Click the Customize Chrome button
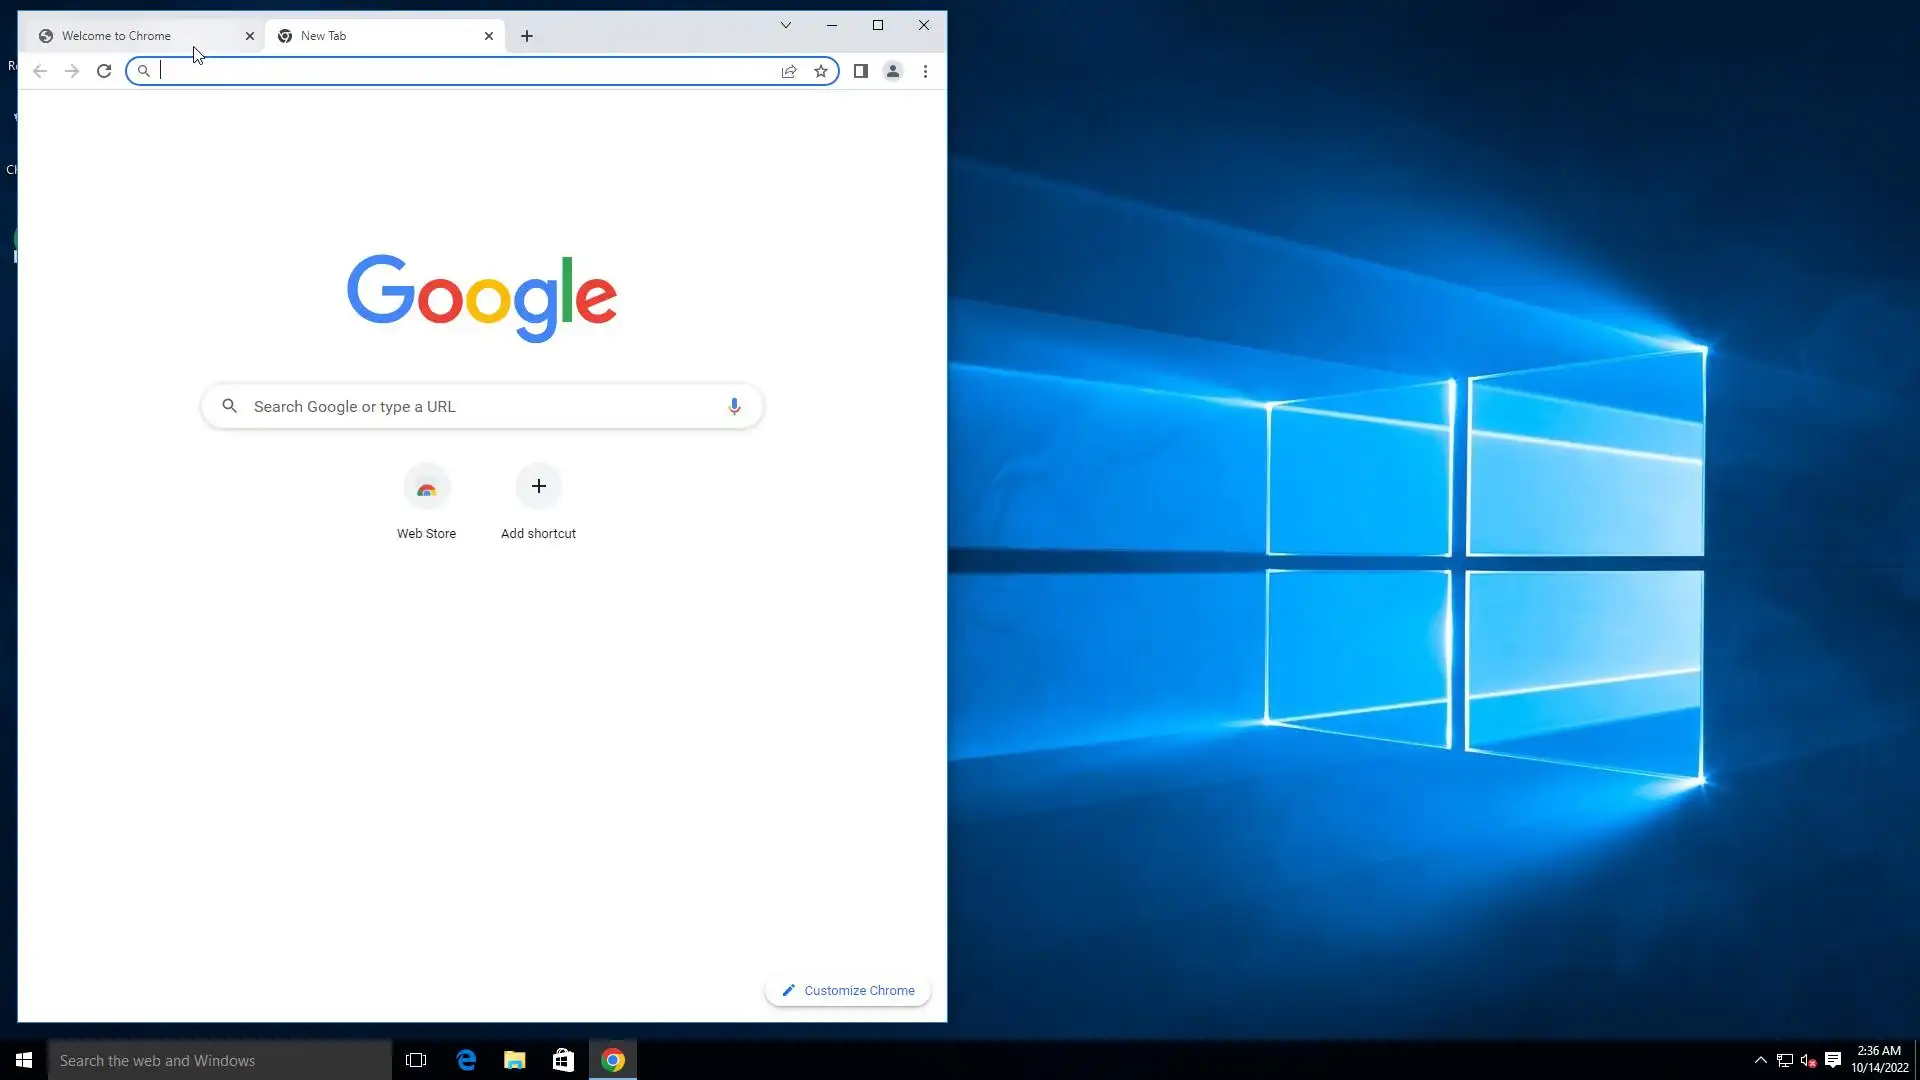This screenshot has width=1920, height=1080. tap(848, 990)
